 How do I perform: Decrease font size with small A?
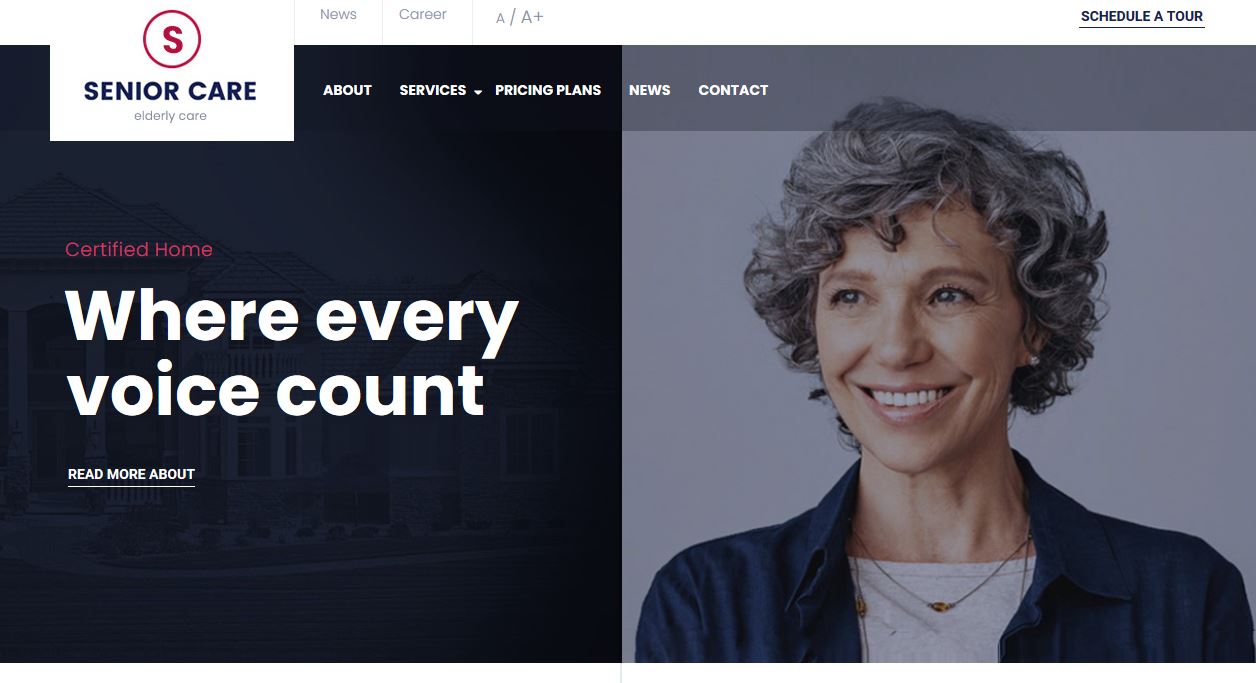click(x=501, y=18)
